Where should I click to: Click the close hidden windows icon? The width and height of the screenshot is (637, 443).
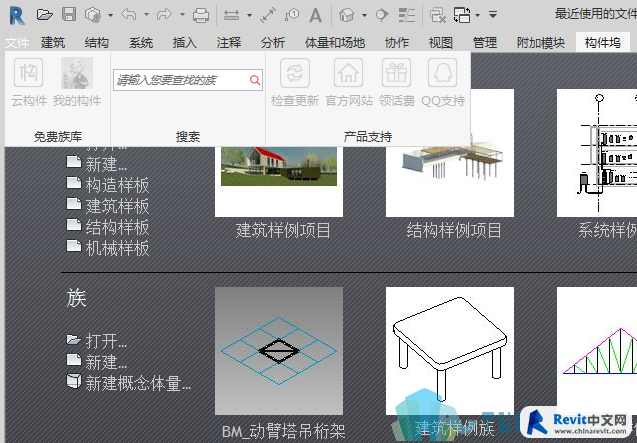pyautogui.click(x=438, y=15)
